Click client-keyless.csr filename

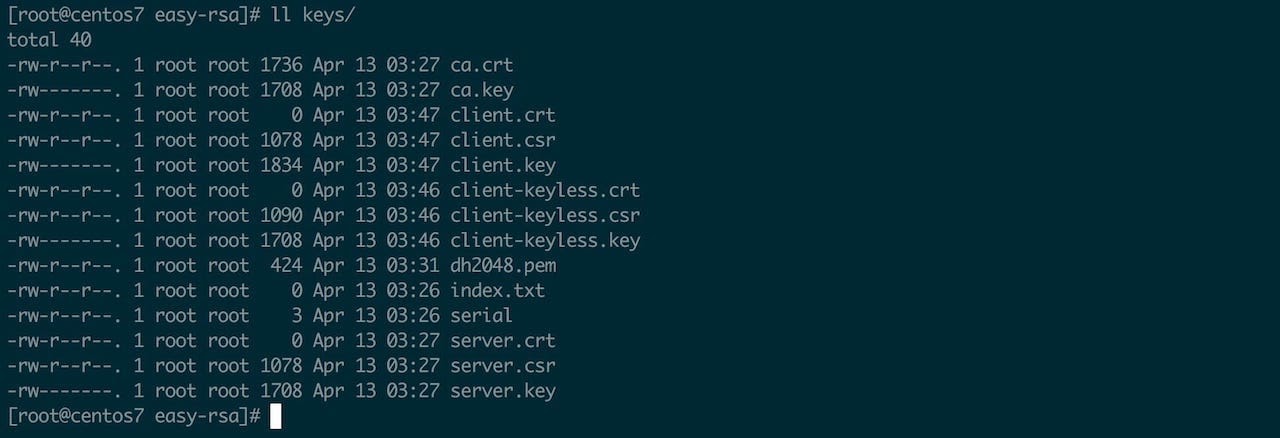pyautogui.click(x=545, y=215)
